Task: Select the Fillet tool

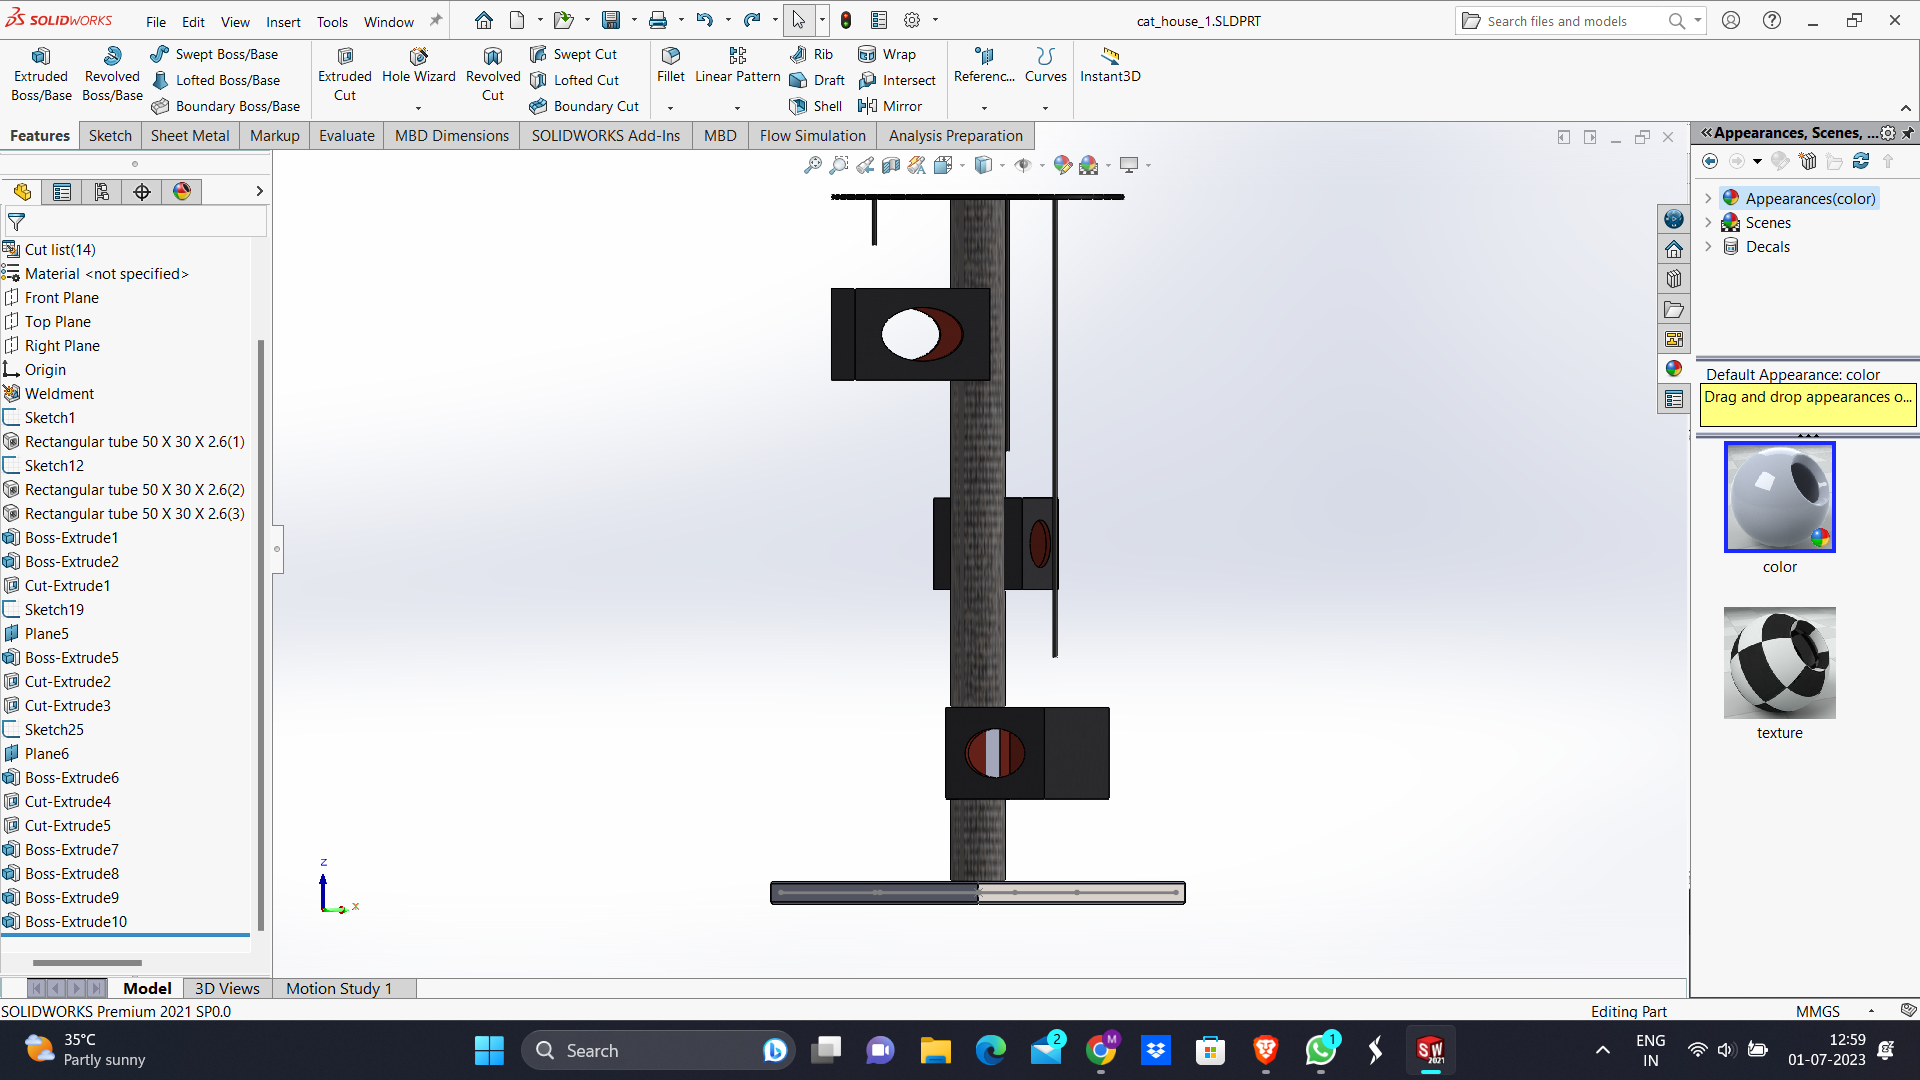Action: click(x=670, y=64)
